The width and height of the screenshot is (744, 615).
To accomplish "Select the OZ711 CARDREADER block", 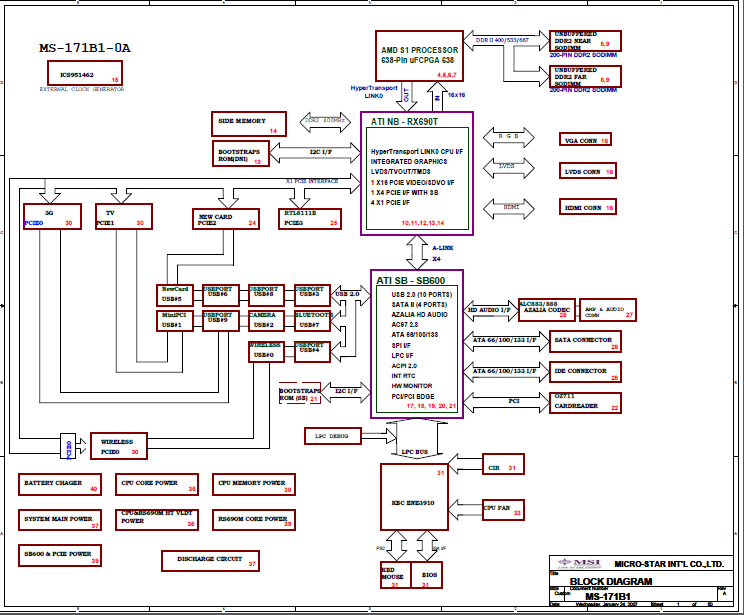I will 585,403.
